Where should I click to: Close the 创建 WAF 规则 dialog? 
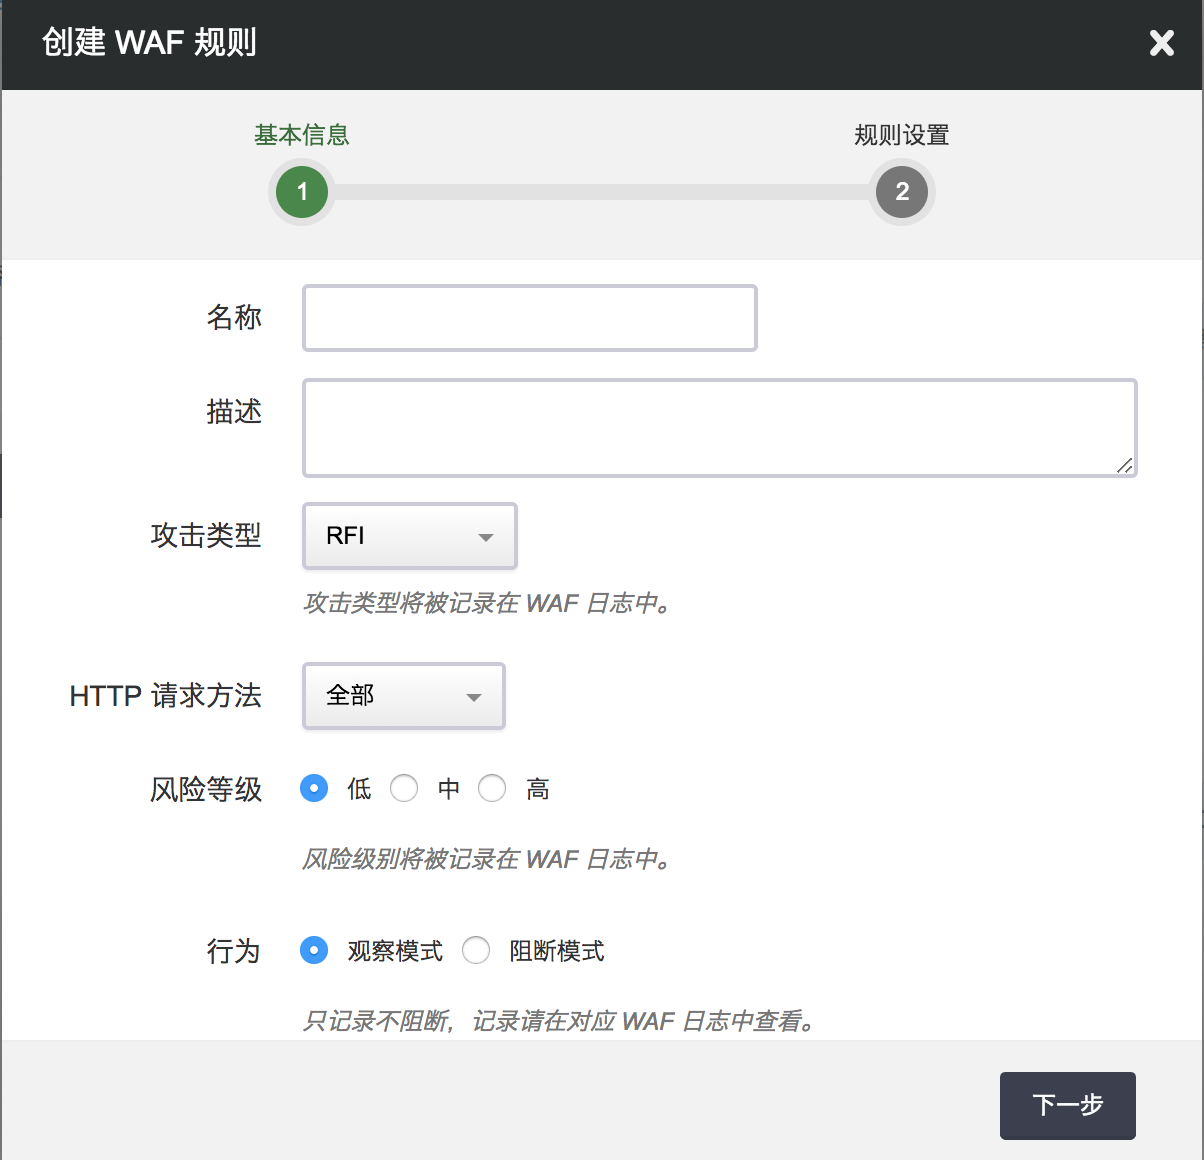pos(1161,43)
